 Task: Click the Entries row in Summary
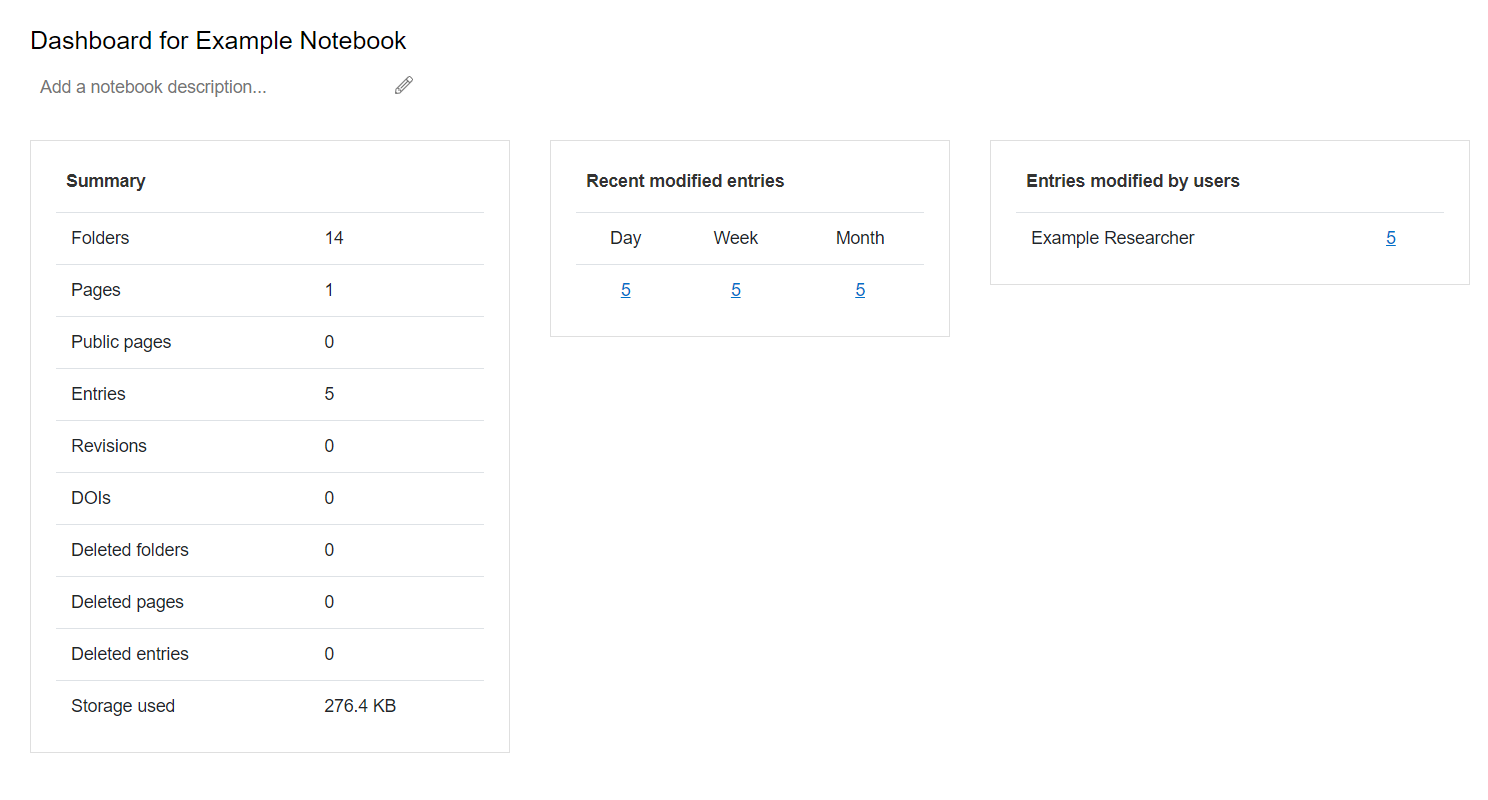(x=270, y=394)
